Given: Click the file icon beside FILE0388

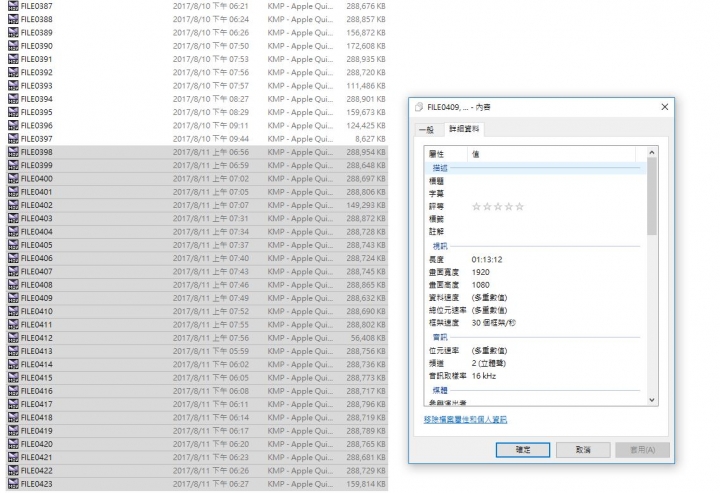Looking at the screenshot, I should coord(13,19).
